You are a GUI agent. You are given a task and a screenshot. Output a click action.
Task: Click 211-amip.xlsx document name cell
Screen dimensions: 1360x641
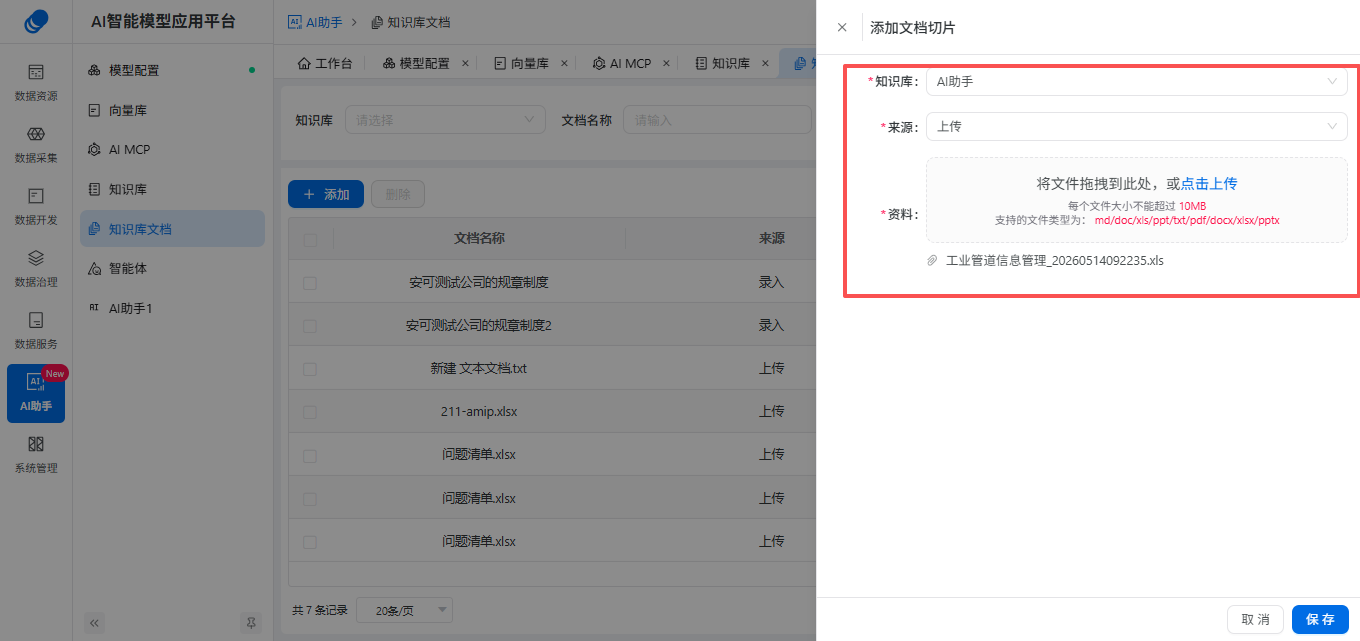(x=479, y=411)
